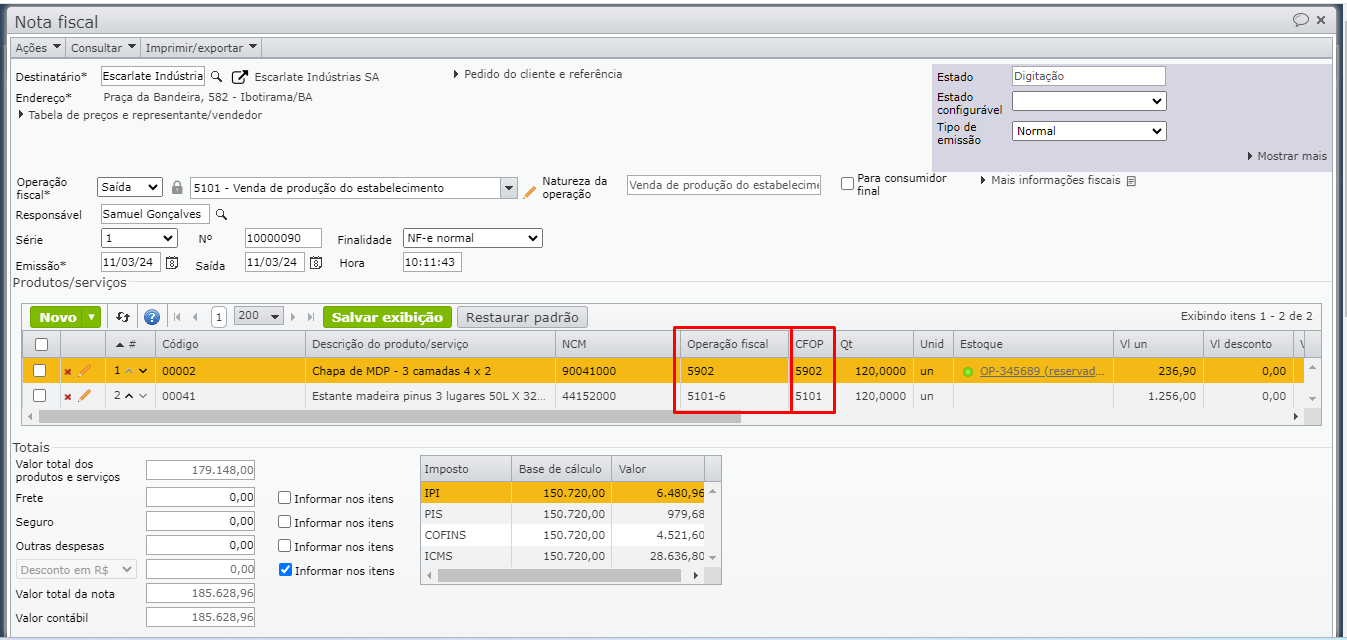This screenshot has height=640, width=1347.
Task: Click the blue help question mark icon
Action: click(152, 317)
